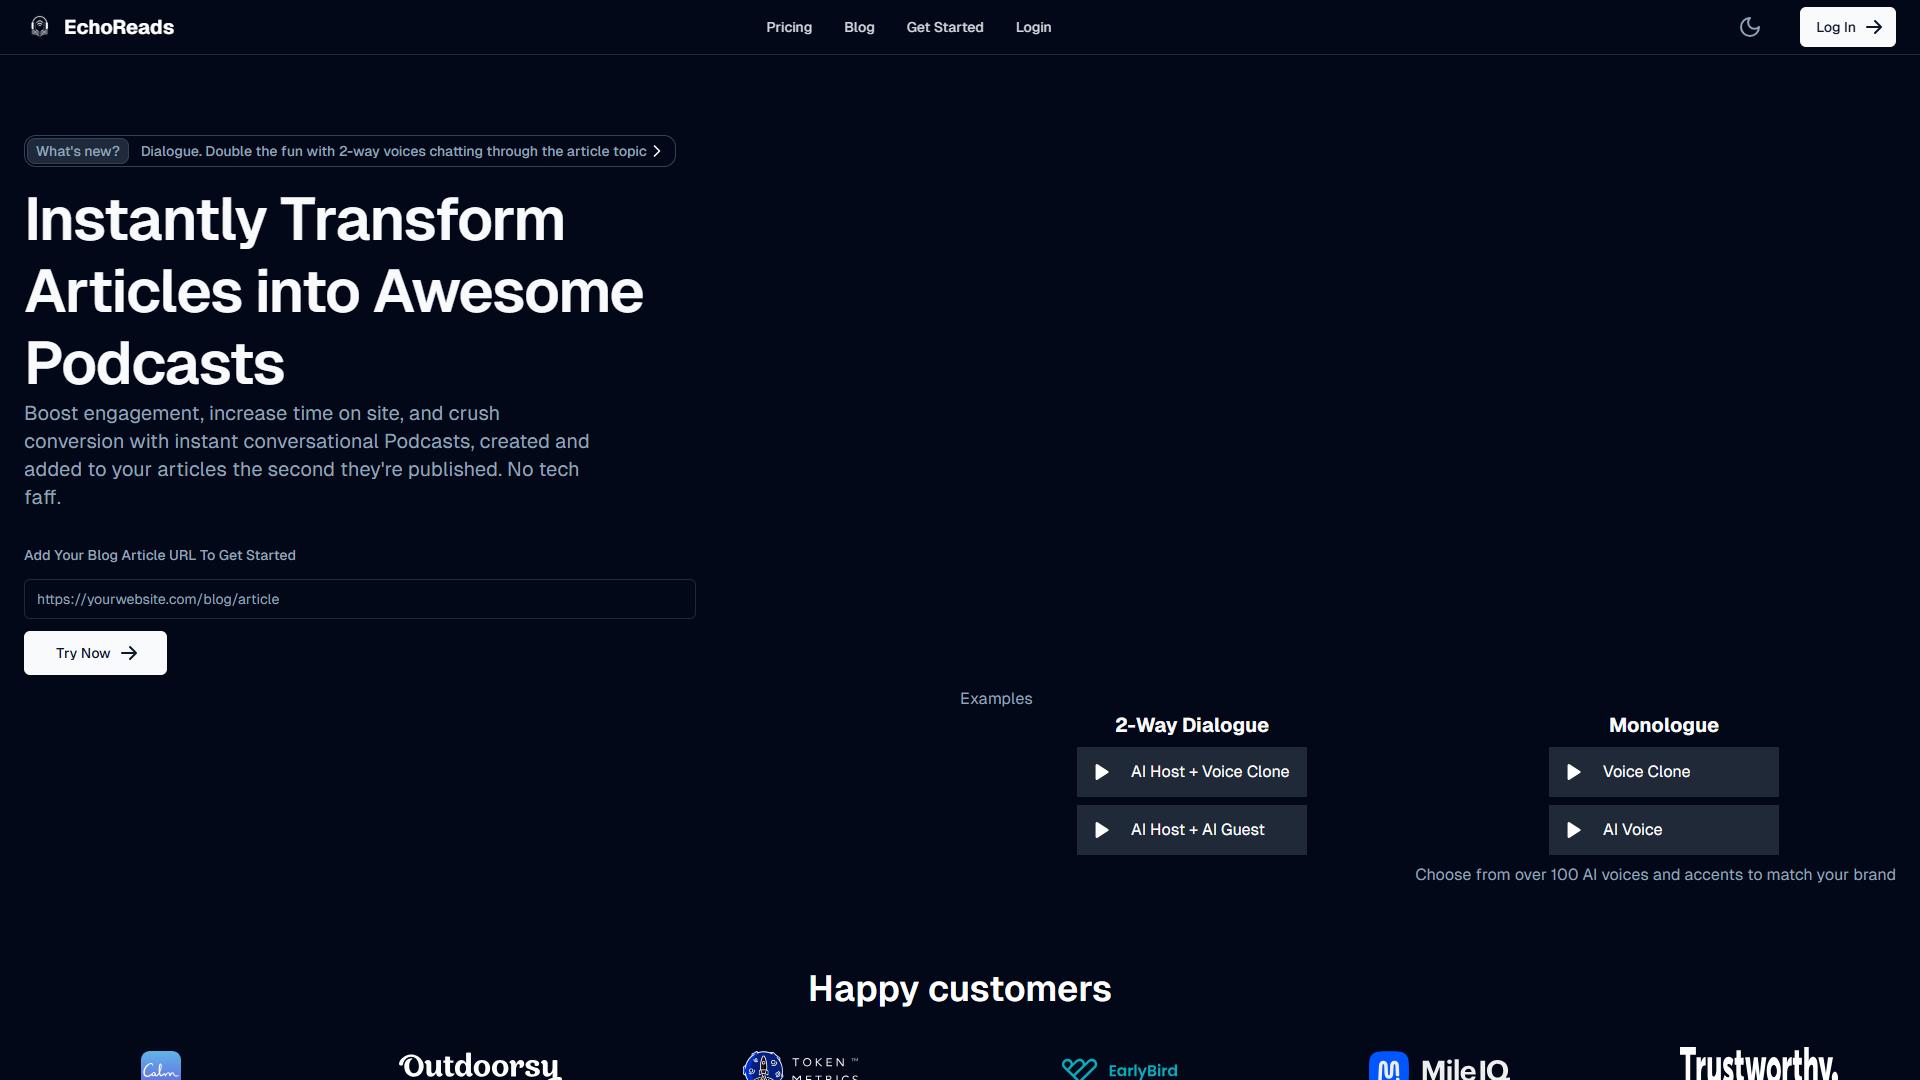Screen dimensions: 1920x1080
Task: Focus the blog article URL input field
Action: 360,599
